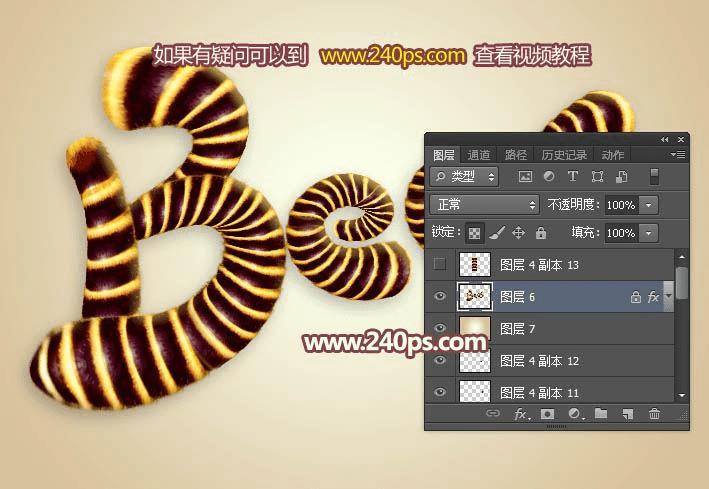The height and width of the screenshot is (489, 709).
Task: Show hidden layer 图层 4 副本 13
Action: (440, 264)
